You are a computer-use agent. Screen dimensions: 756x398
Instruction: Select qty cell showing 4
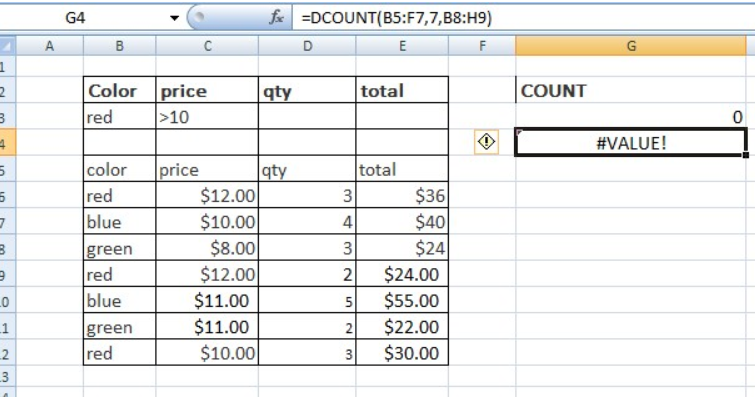[307, 221]
